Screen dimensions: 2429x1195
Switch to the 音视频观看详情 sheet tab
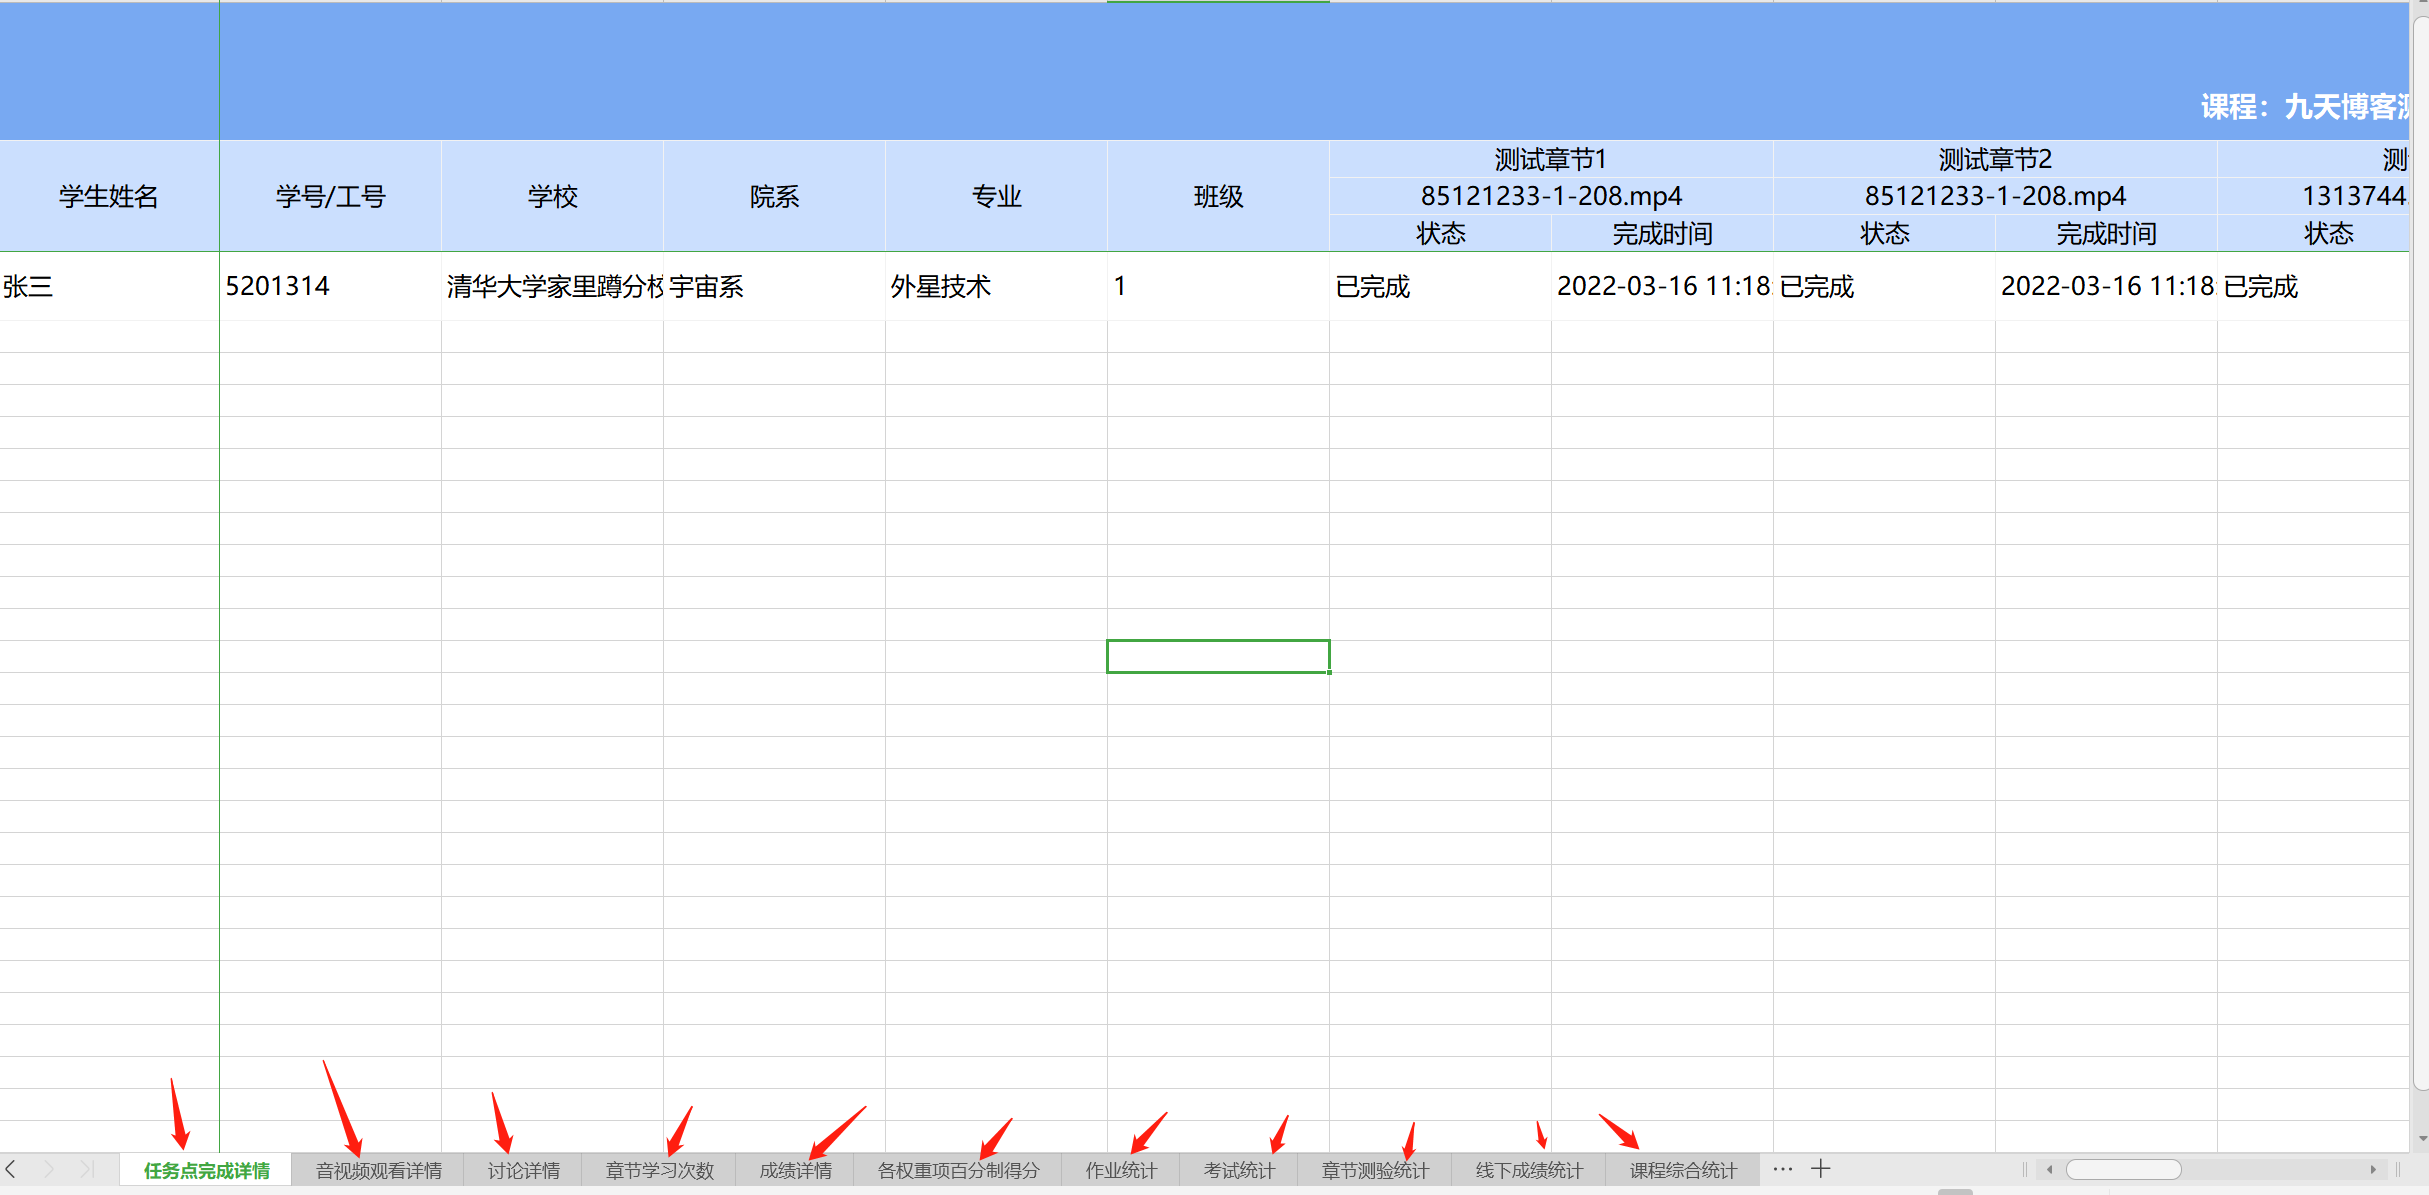click(x=378, y=1170)
